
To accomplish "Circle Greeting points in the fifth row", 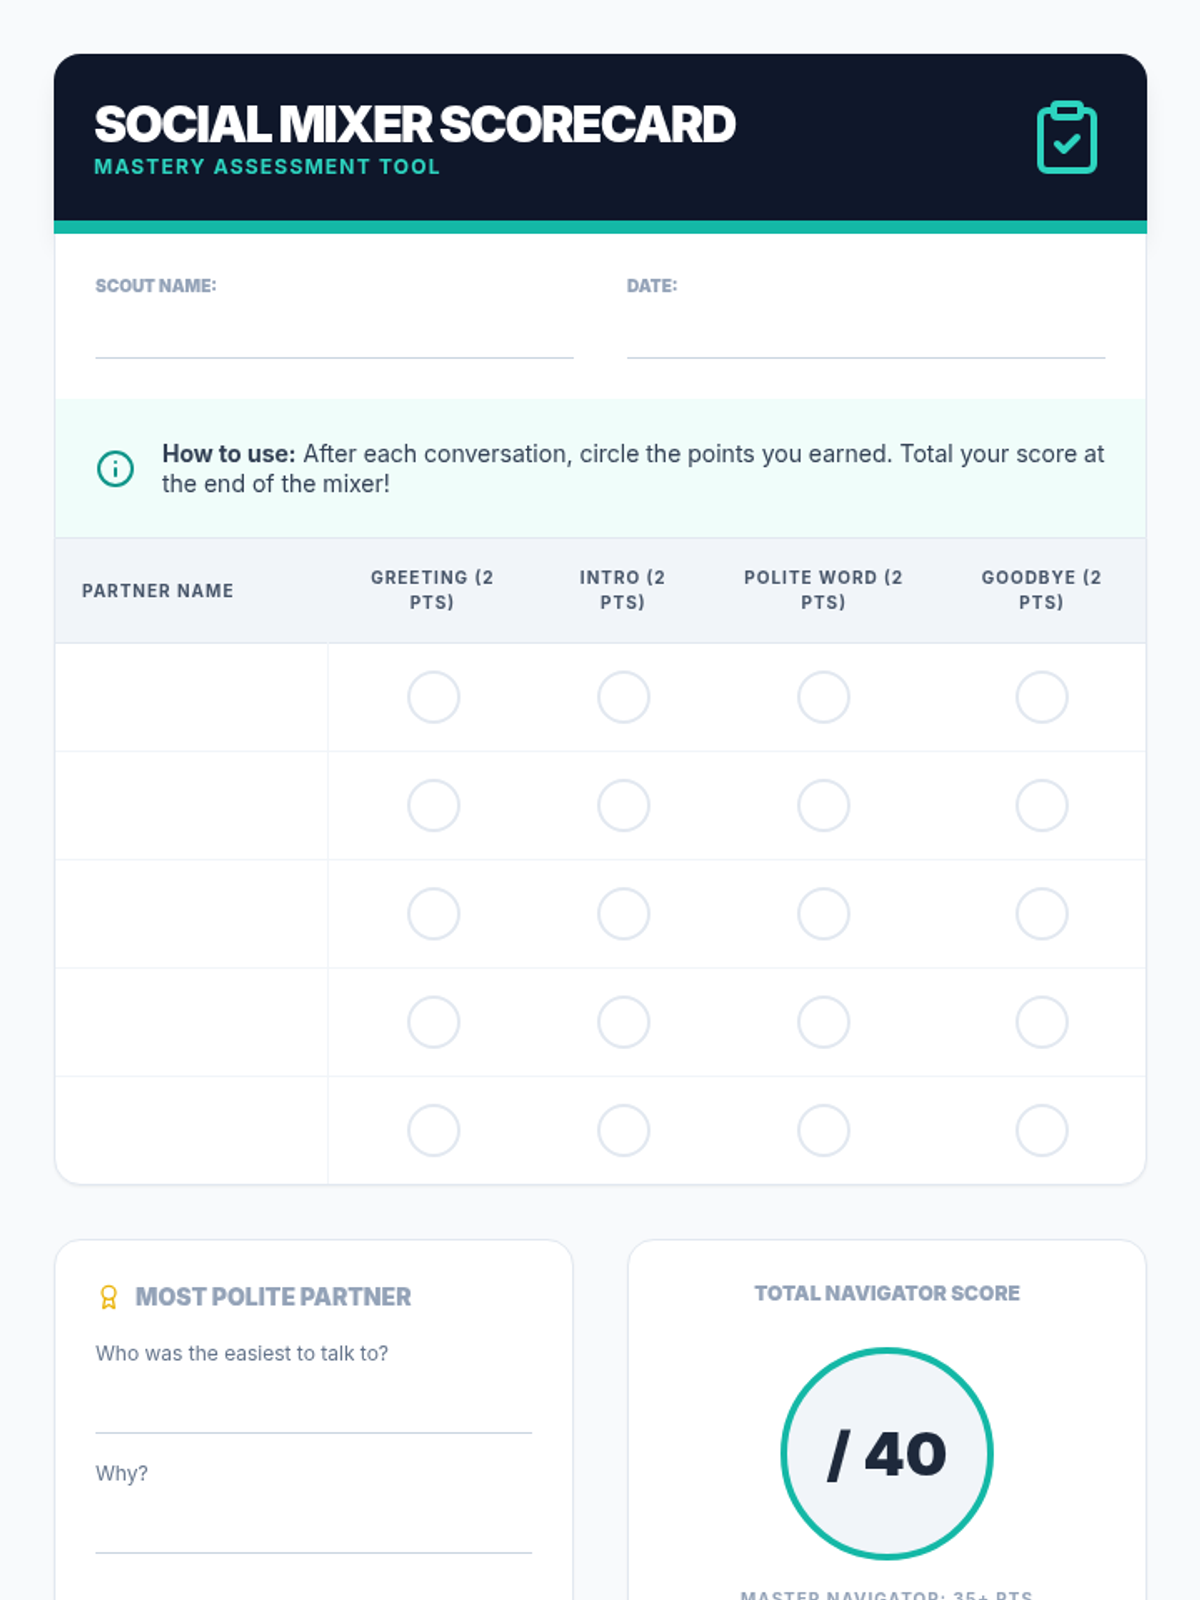I will tap(433, 1130).
